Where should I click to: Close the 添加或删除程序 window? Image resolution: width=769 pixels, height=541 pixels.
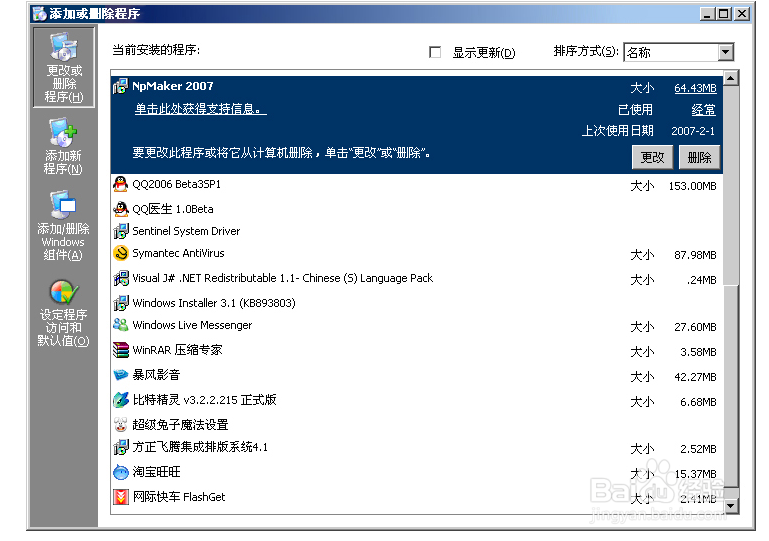pos(742,14)
